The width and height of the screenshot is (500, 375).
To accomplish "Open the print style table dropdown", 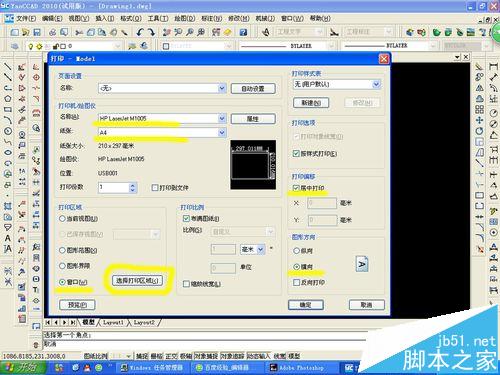I will pyautogui.click(x=337, y=84).
